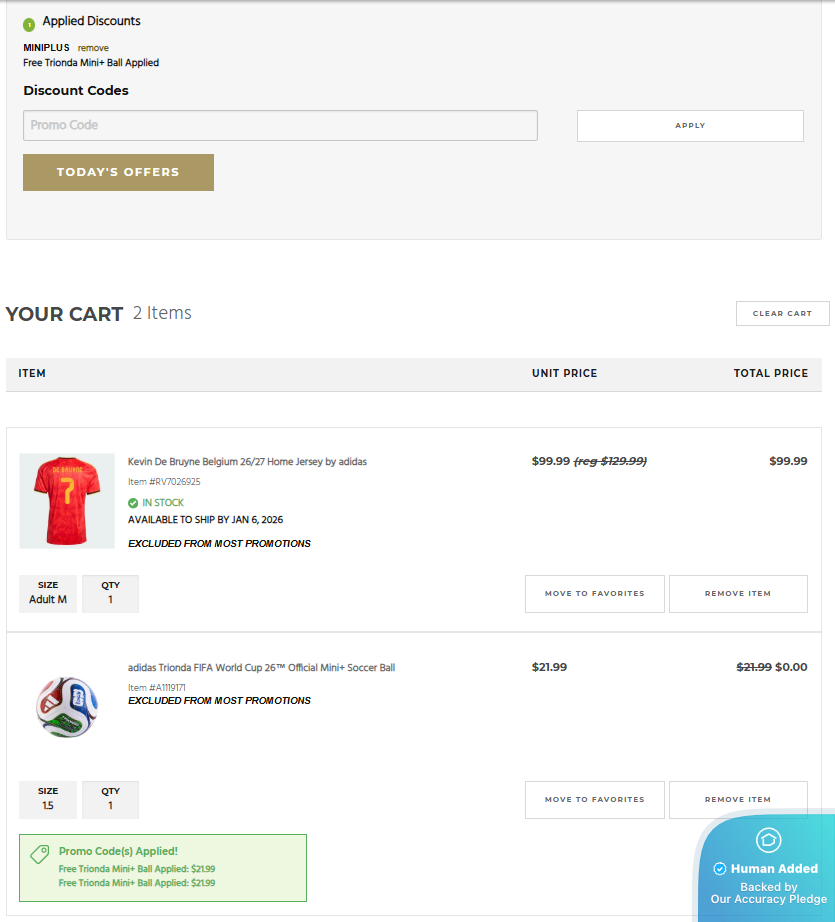Move the De Bruyne jersey to favorites
The width and height of the screenshot is (835, 922).
[594, 593]
